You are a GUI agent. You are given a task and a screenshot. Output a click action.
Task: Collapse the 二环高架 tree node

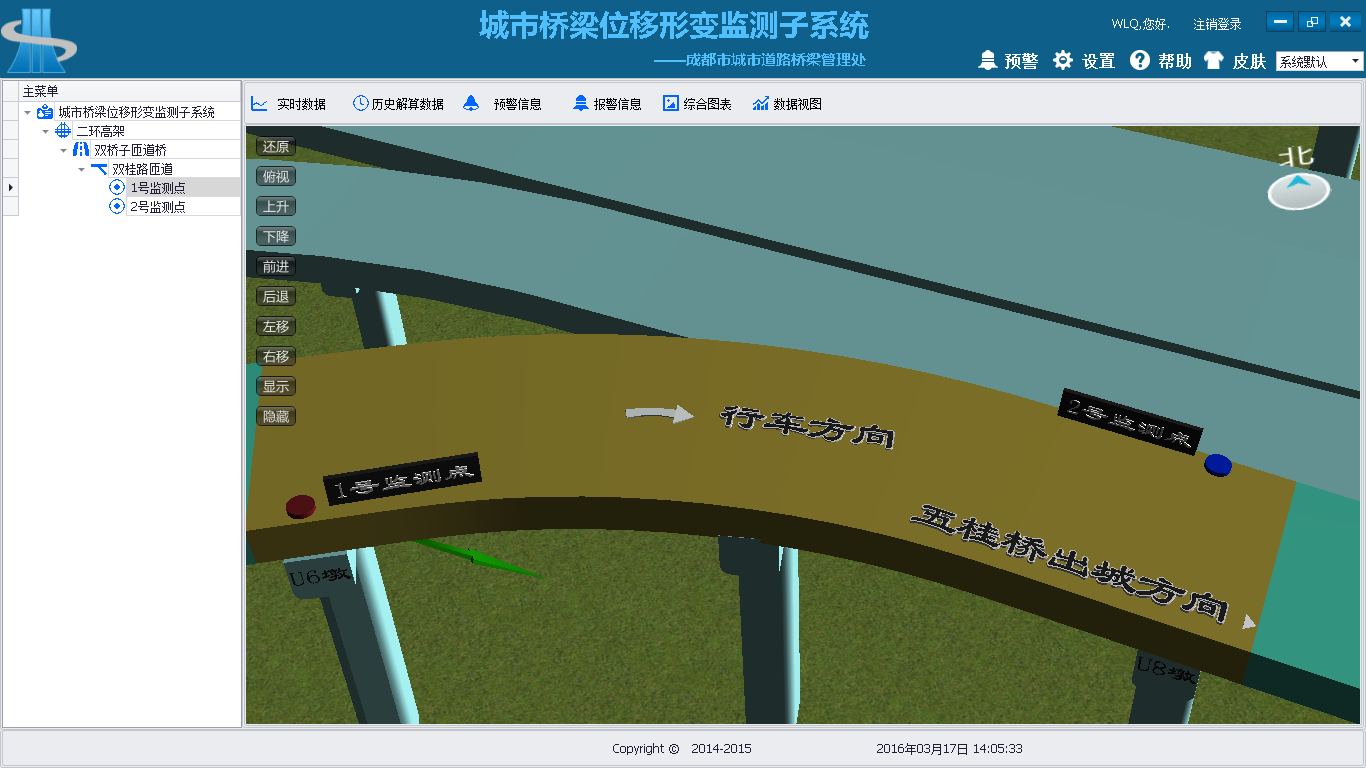(x=46, y=131)
